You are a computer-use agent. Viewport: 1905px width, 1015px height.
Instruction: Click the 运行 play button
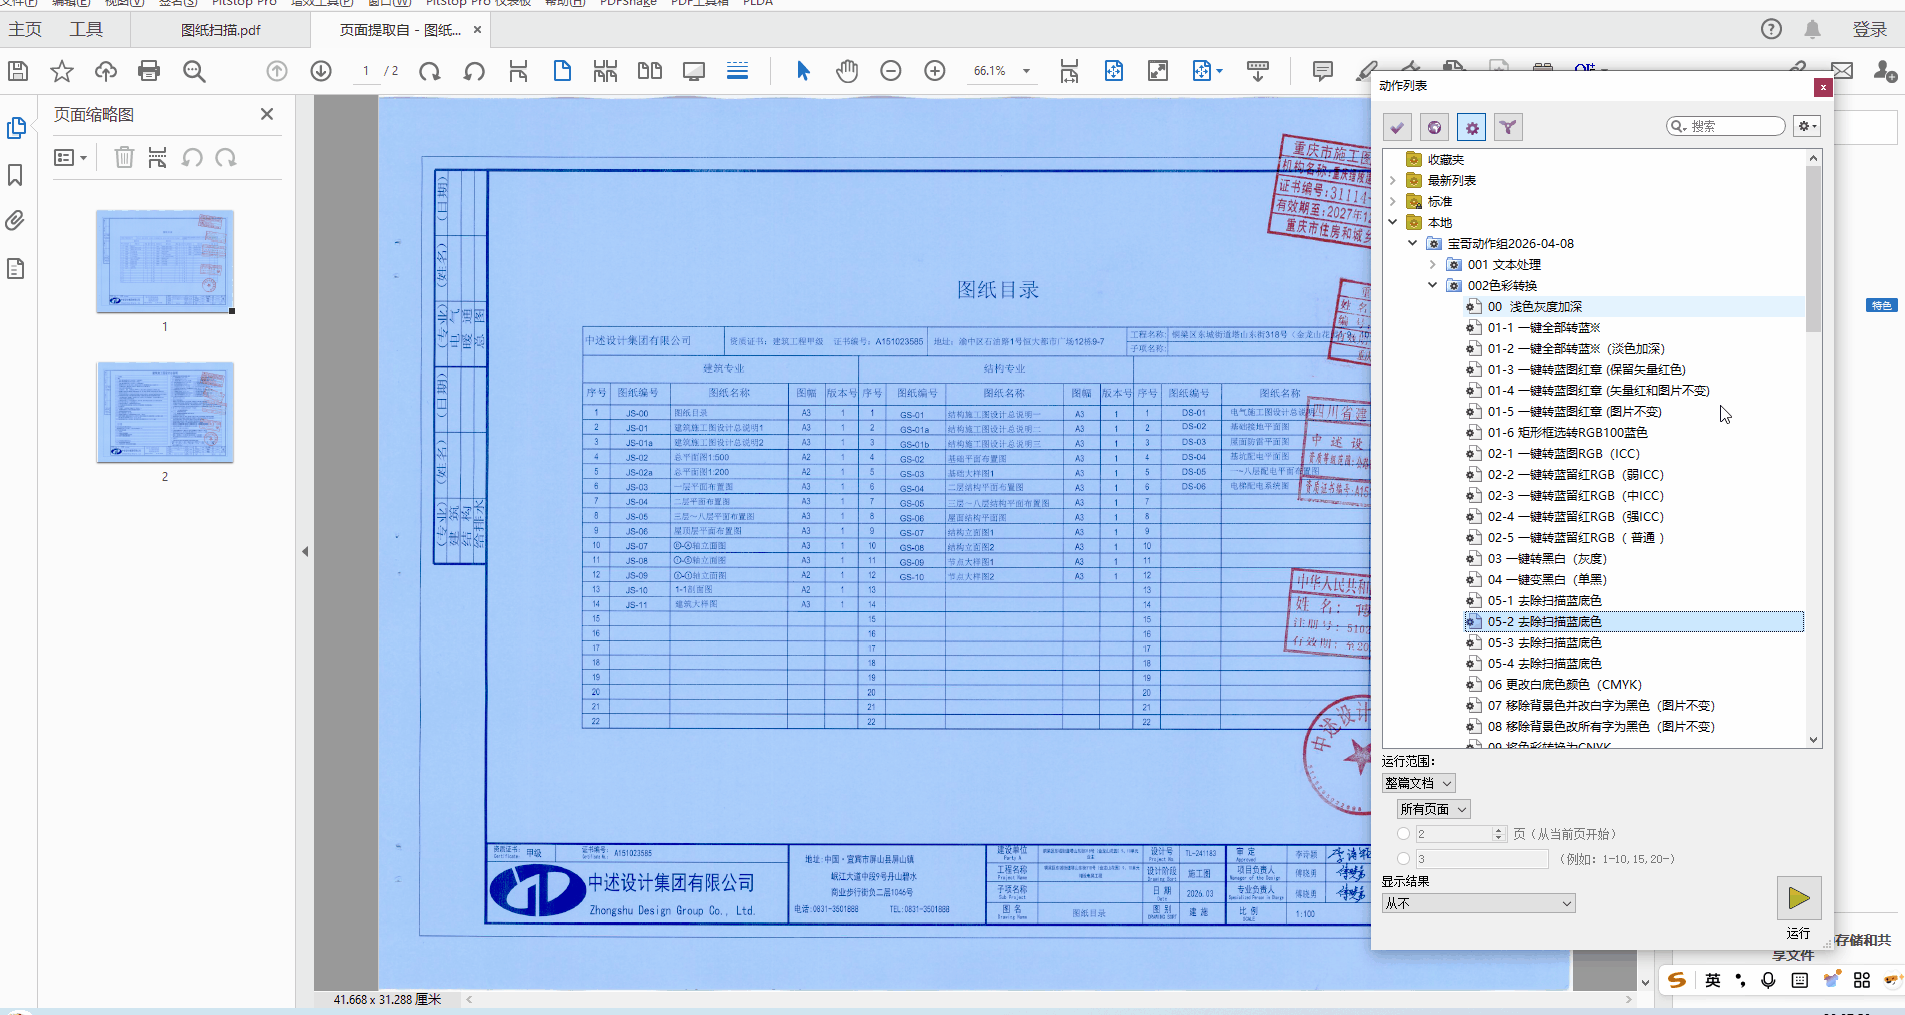(x=1798, y=898)
